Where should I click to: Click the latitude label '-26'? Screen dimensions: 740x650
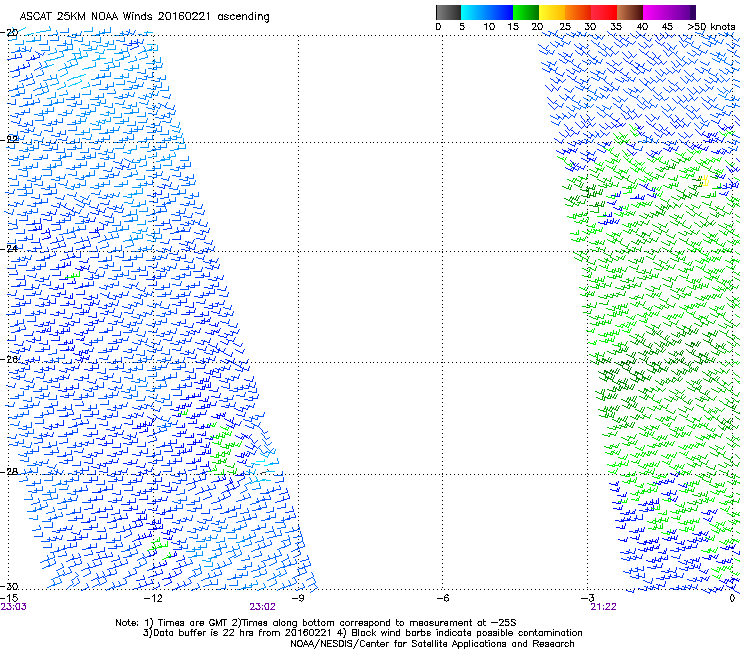click(9, 360)
